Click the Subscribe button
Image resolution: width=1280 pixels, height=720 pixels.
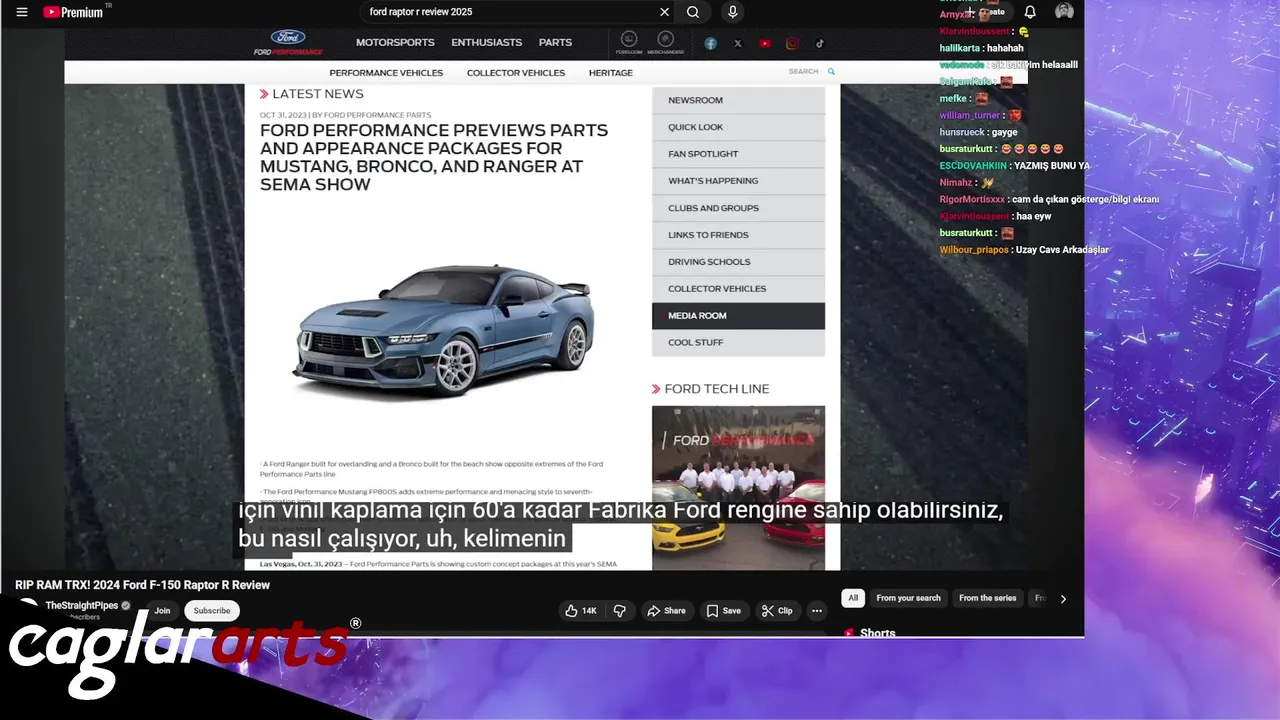click(x=212, y=611)
